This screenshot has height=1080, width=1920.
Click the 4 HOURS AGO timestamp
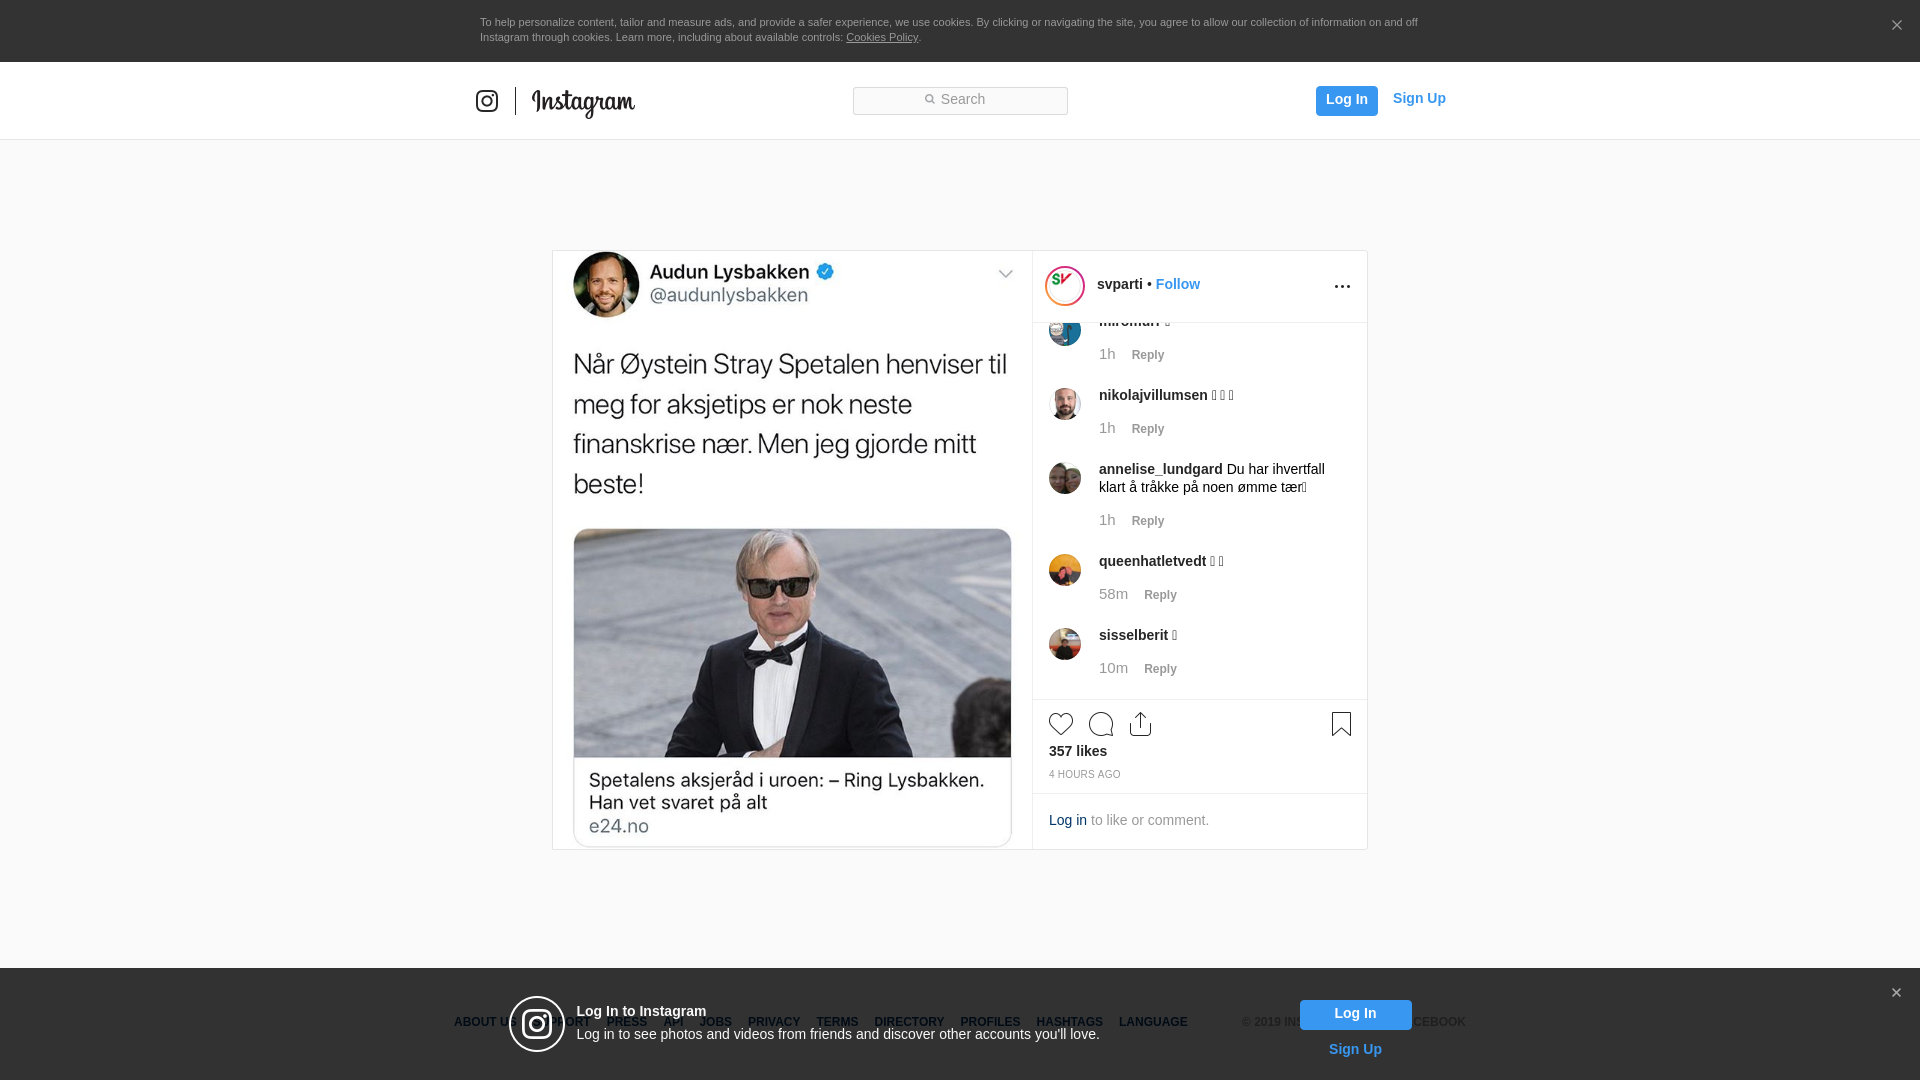click(1085, 774)
